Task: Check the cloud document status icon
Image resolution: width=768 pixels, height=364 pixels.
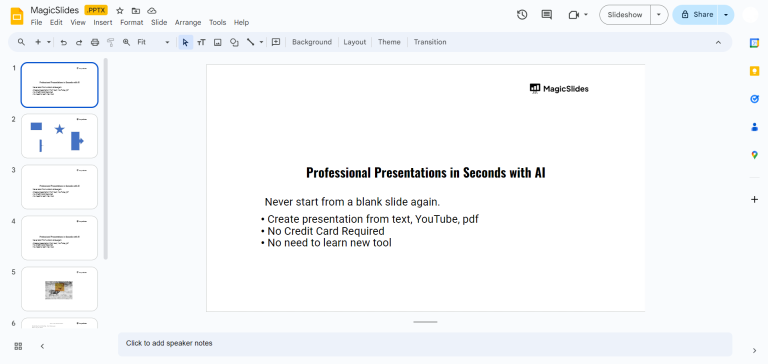Action: 152,11
